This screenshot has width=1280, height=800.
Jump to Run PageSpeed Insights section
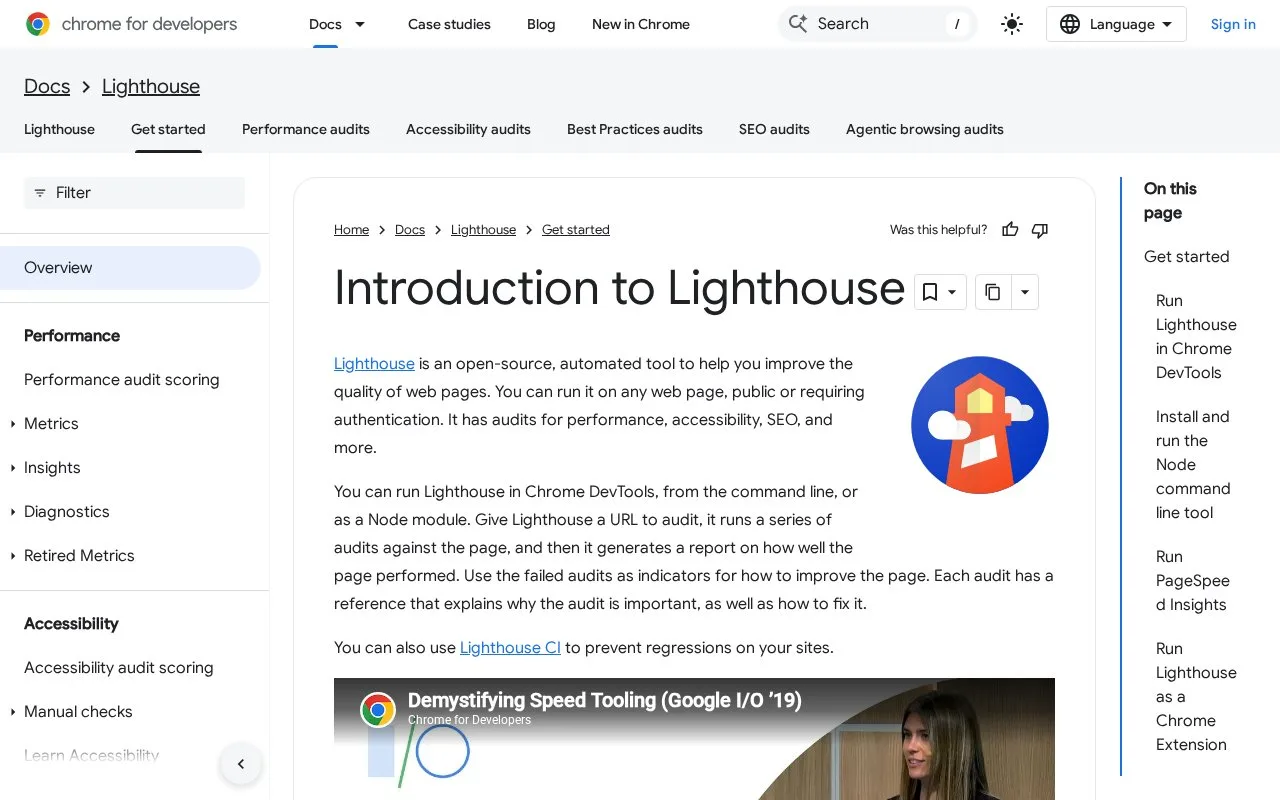[1193, 581]
